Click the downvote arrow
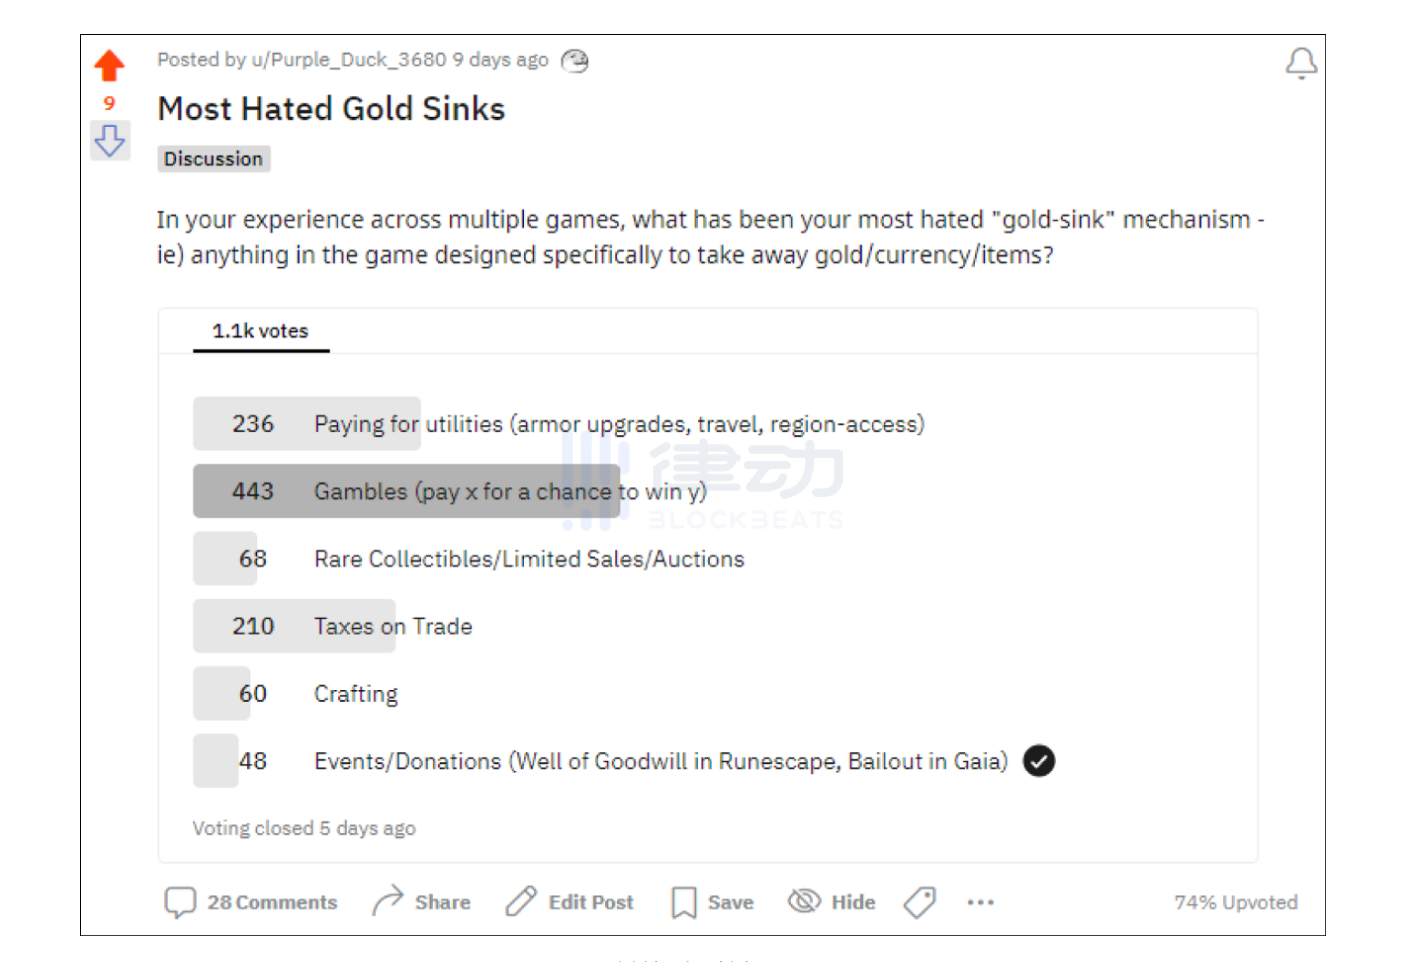Viewport: 1406px width, 962px height. 109,141
